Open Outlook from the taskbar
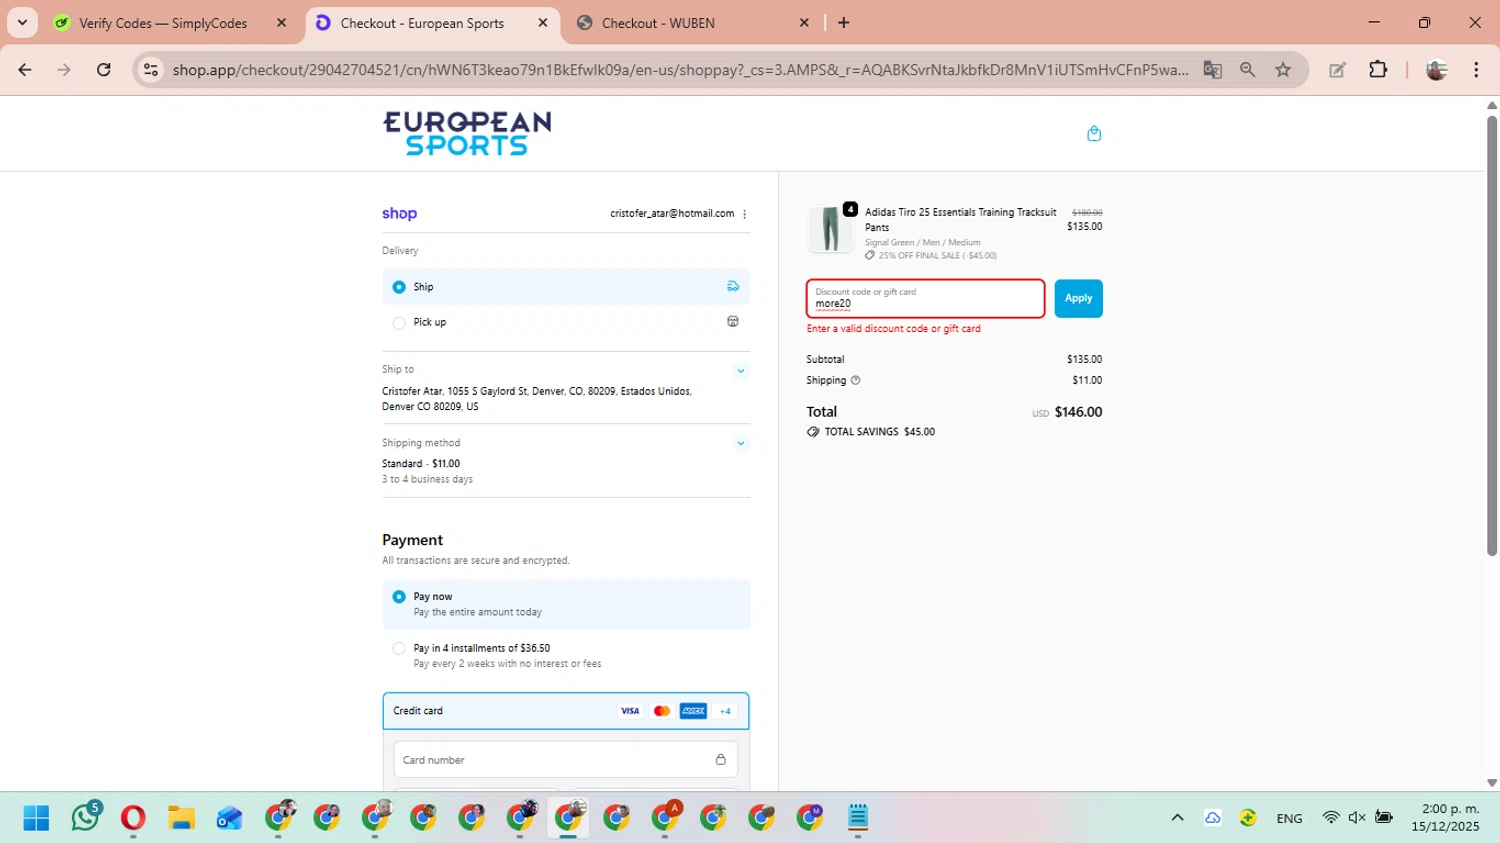 coord(229,818)
